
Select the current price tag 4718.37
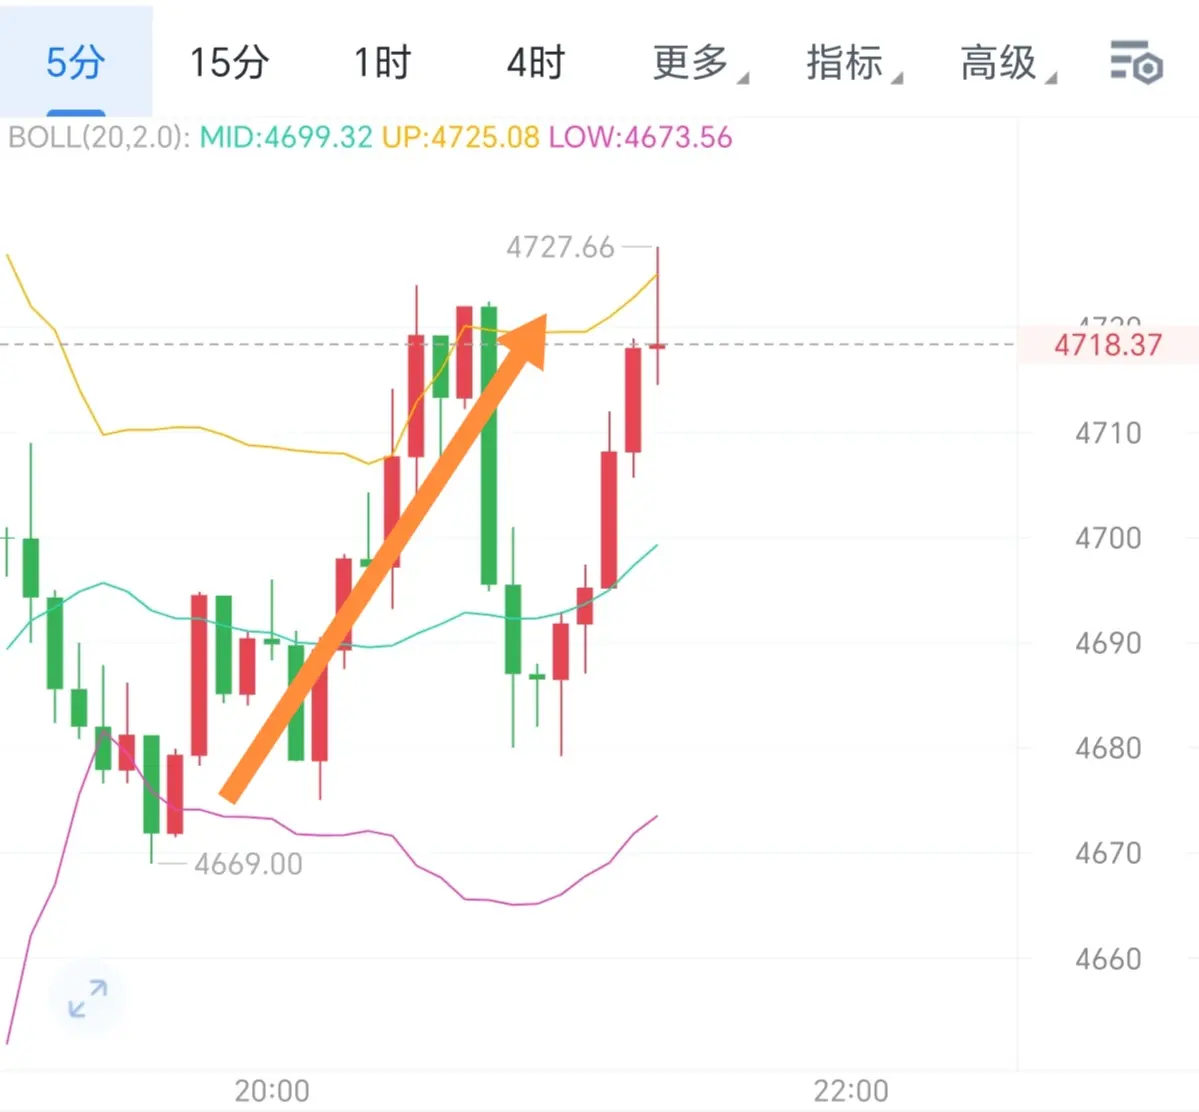tap(1107, 345)
